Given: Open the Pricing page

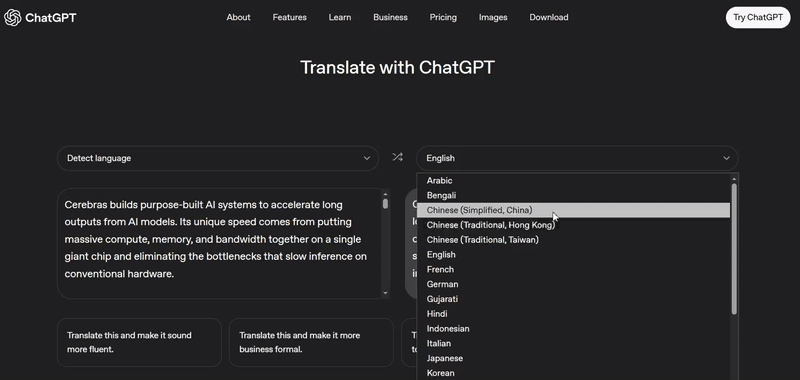Looking at the screenshot, I should [x=443, y=17].
